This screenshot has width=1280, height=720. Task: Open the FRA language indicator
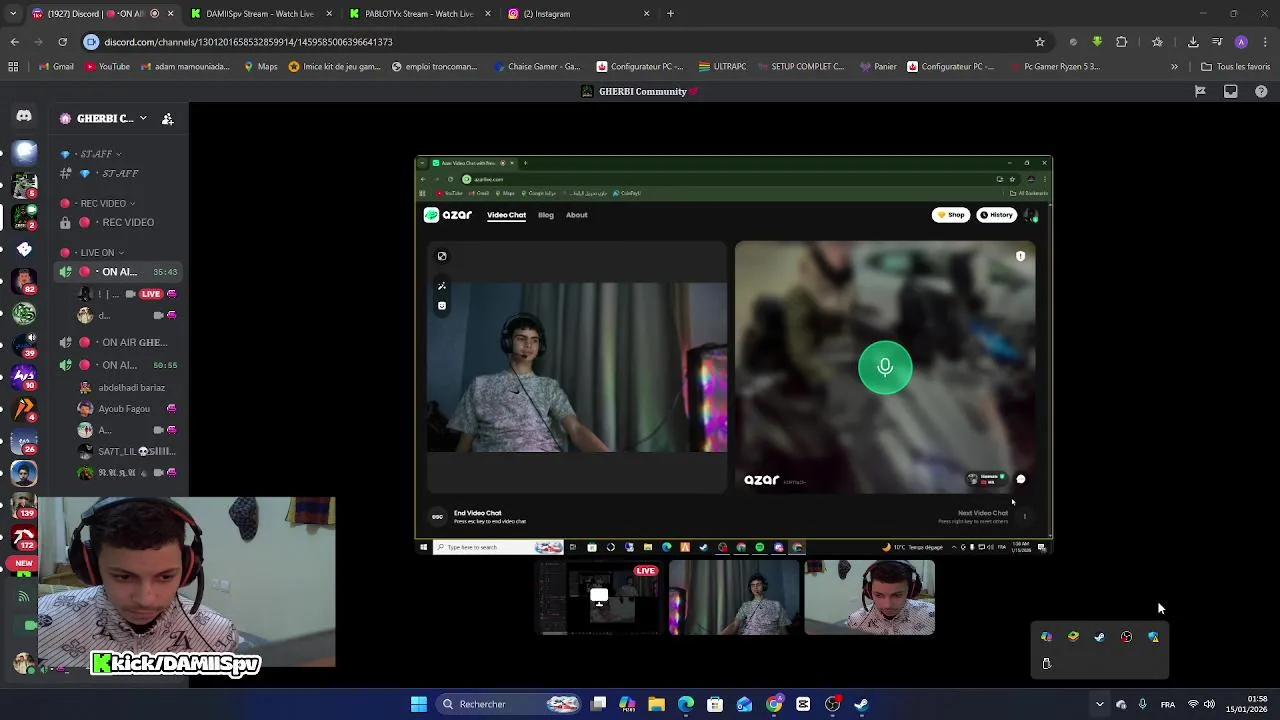tap(1168, 704)
